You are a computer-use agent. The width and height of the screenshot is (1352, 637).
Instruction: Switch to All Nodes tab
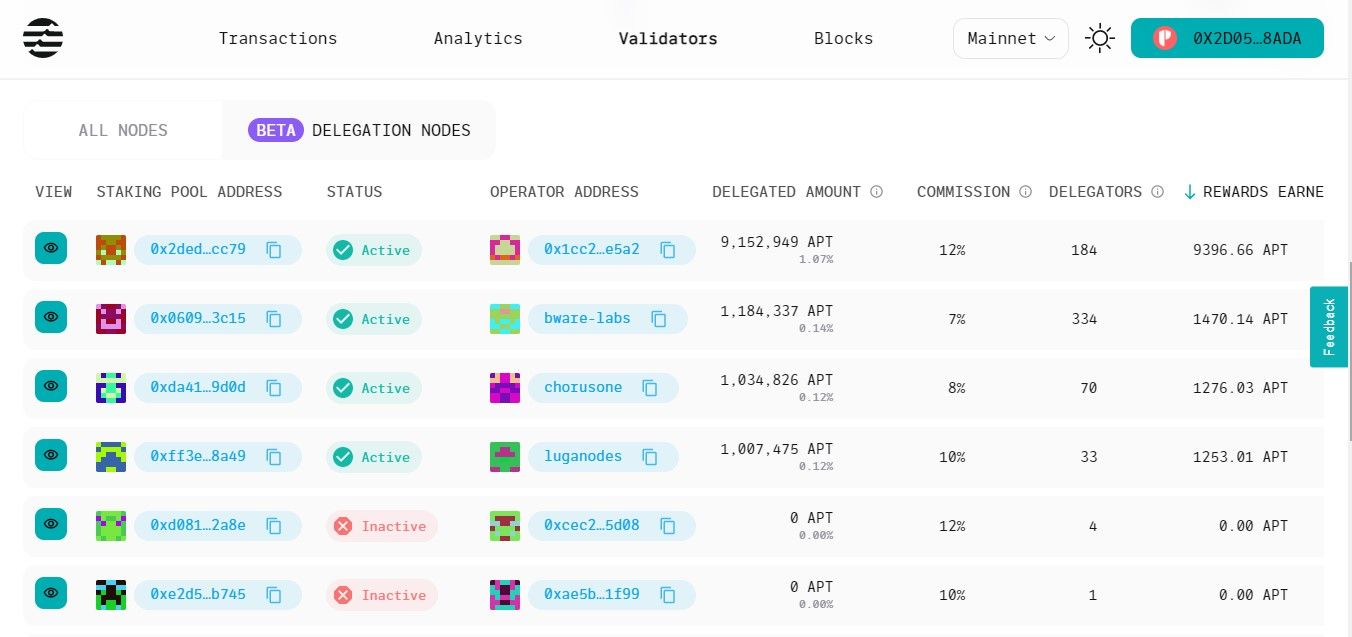click(123, 130)
